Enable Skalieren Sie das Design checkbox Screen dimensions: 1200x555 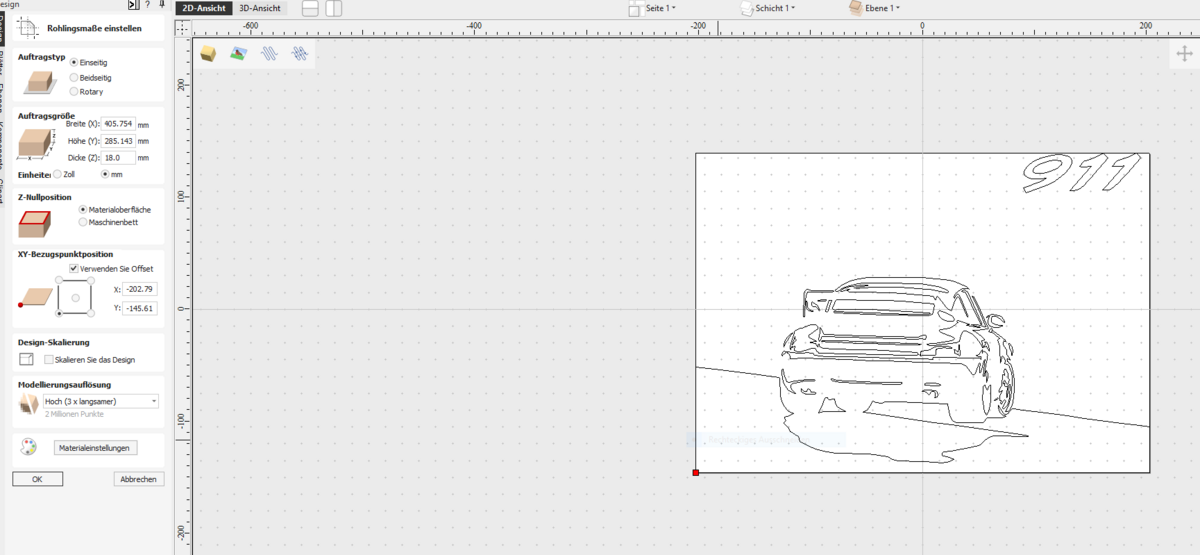50,359
